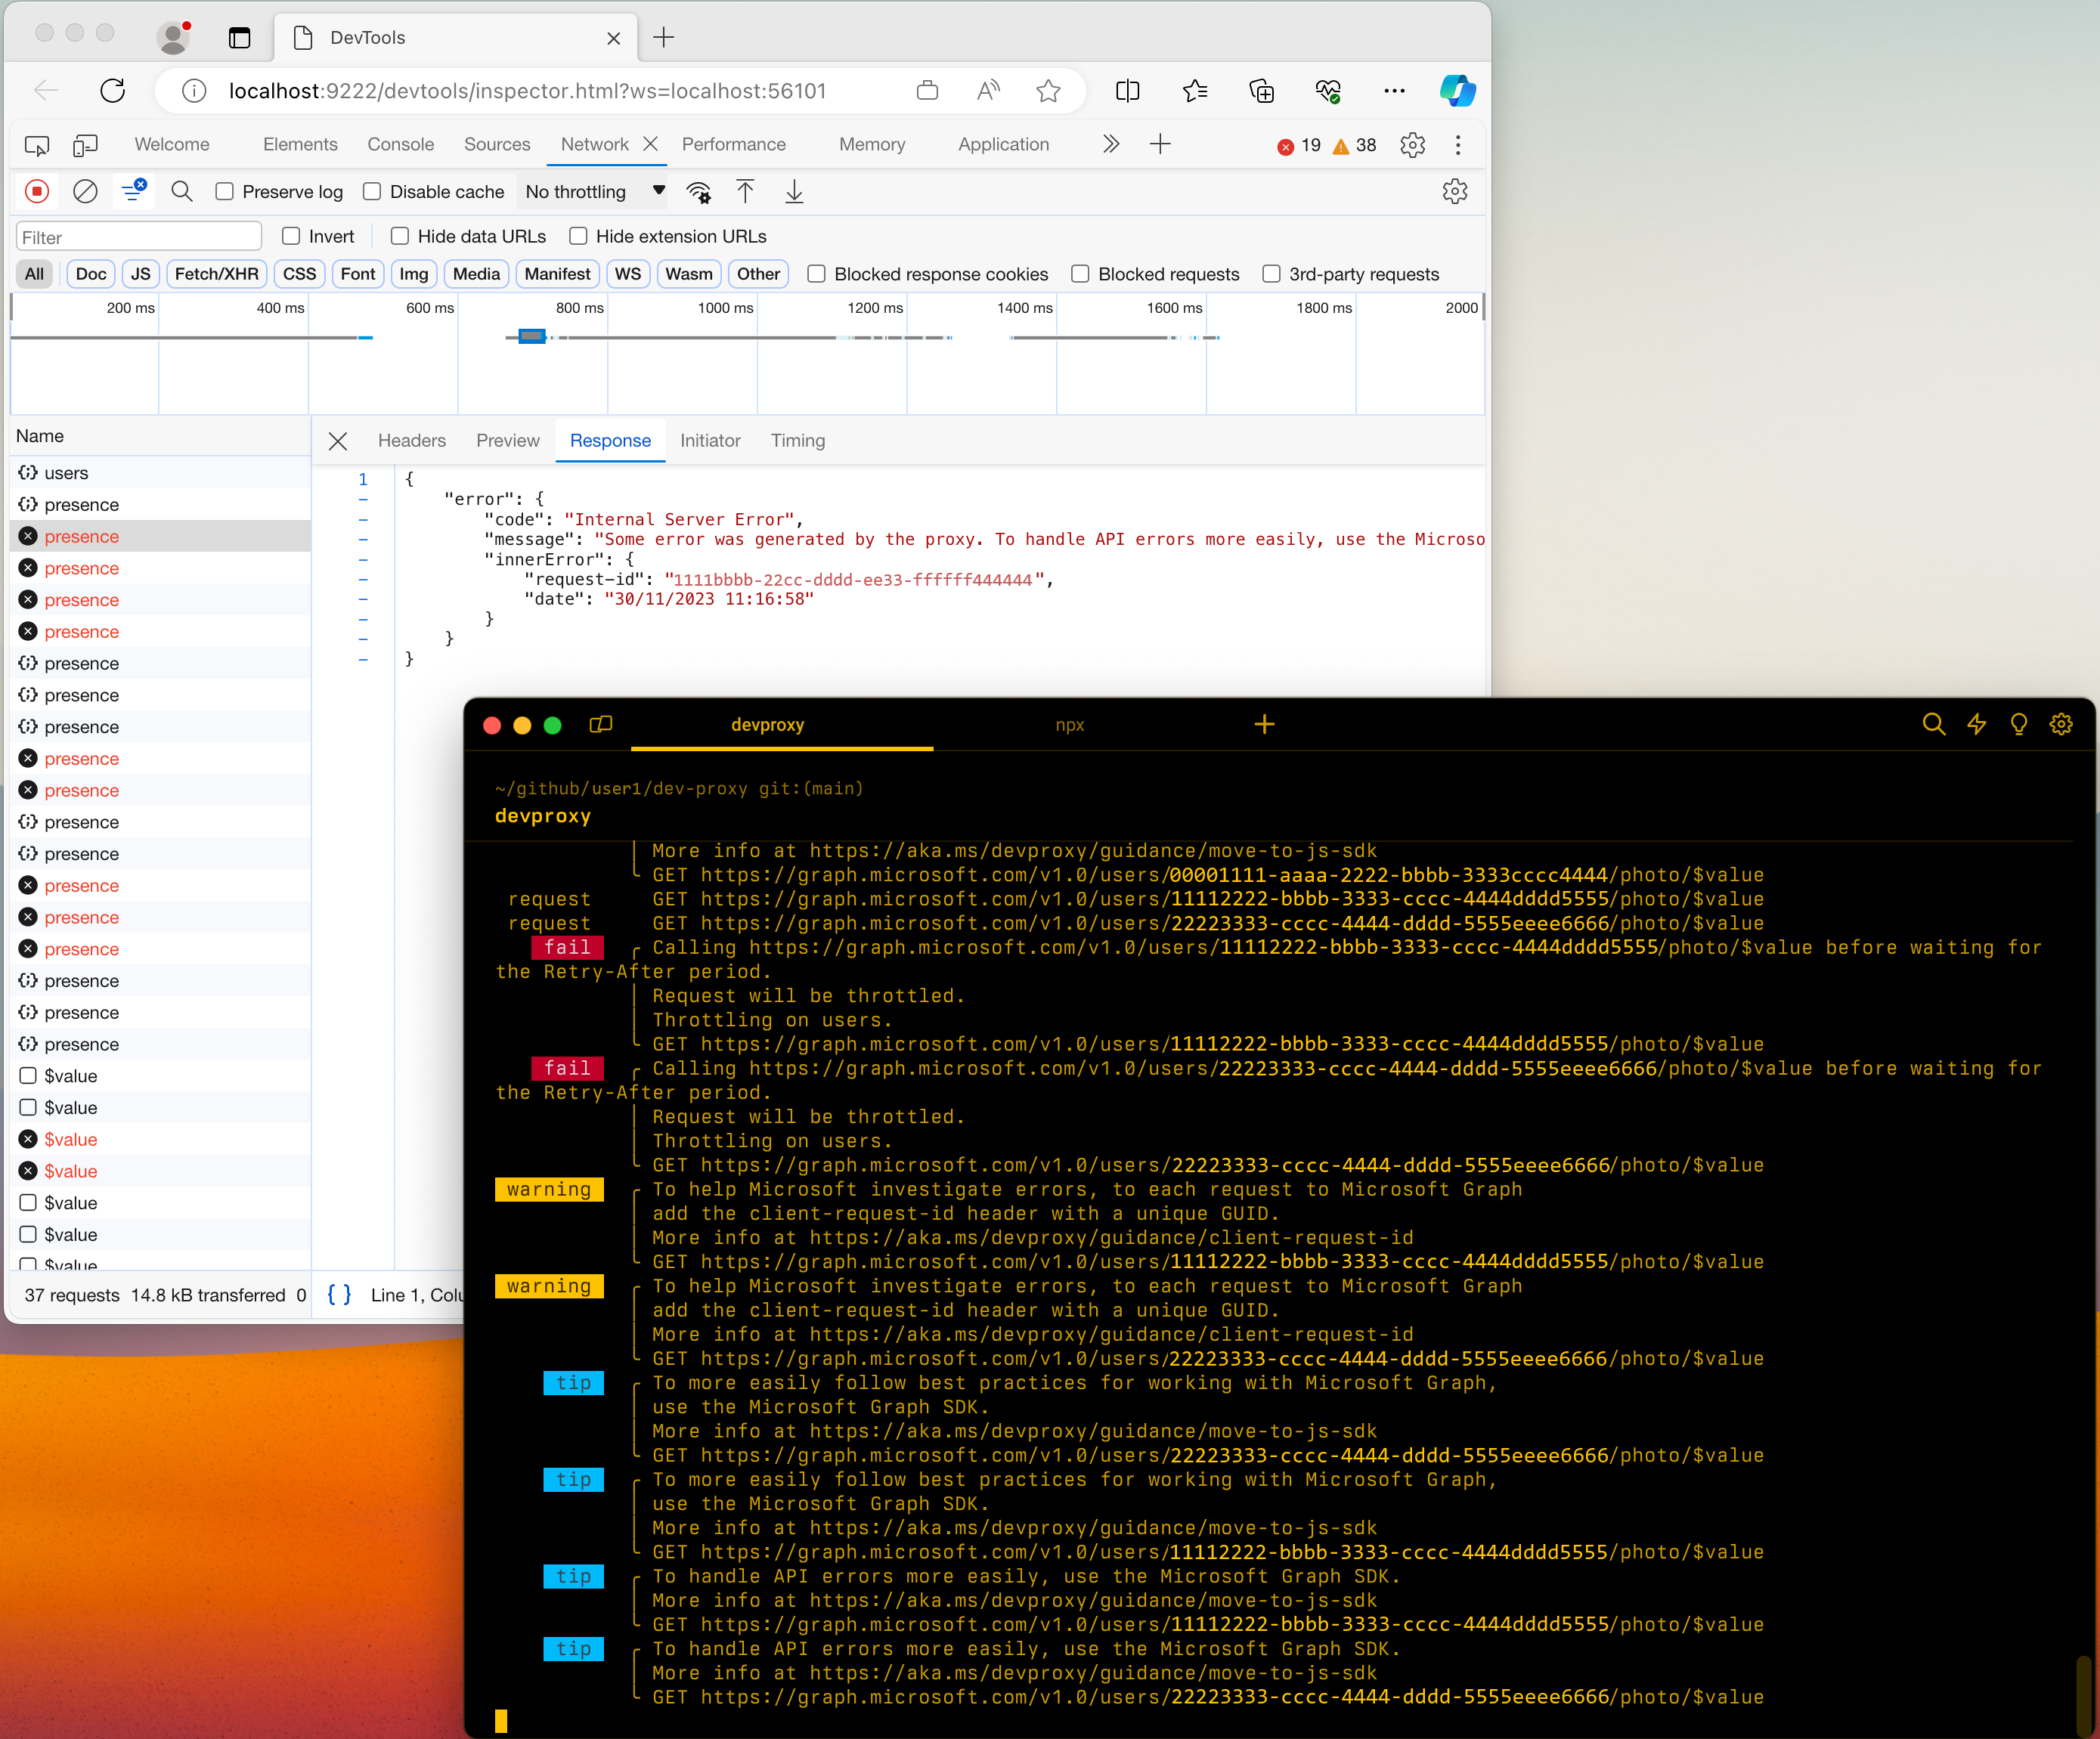Open browser settings via the ellipsis menu
The width and height of the screenshot is (2100, 1739).
point(1395,91)
